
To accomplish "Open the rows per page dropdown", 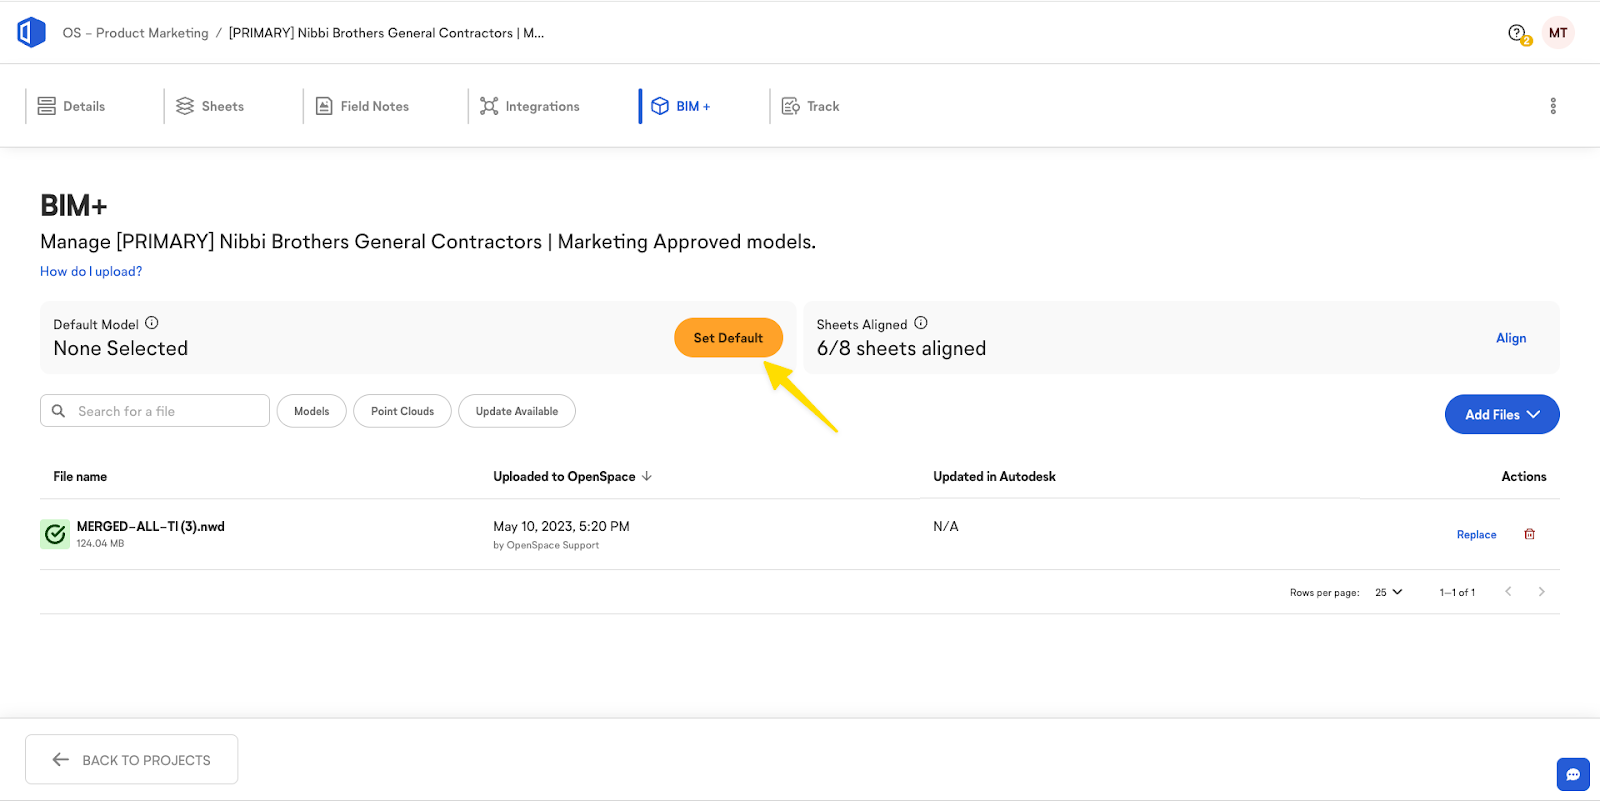I will click(1388, 592).
